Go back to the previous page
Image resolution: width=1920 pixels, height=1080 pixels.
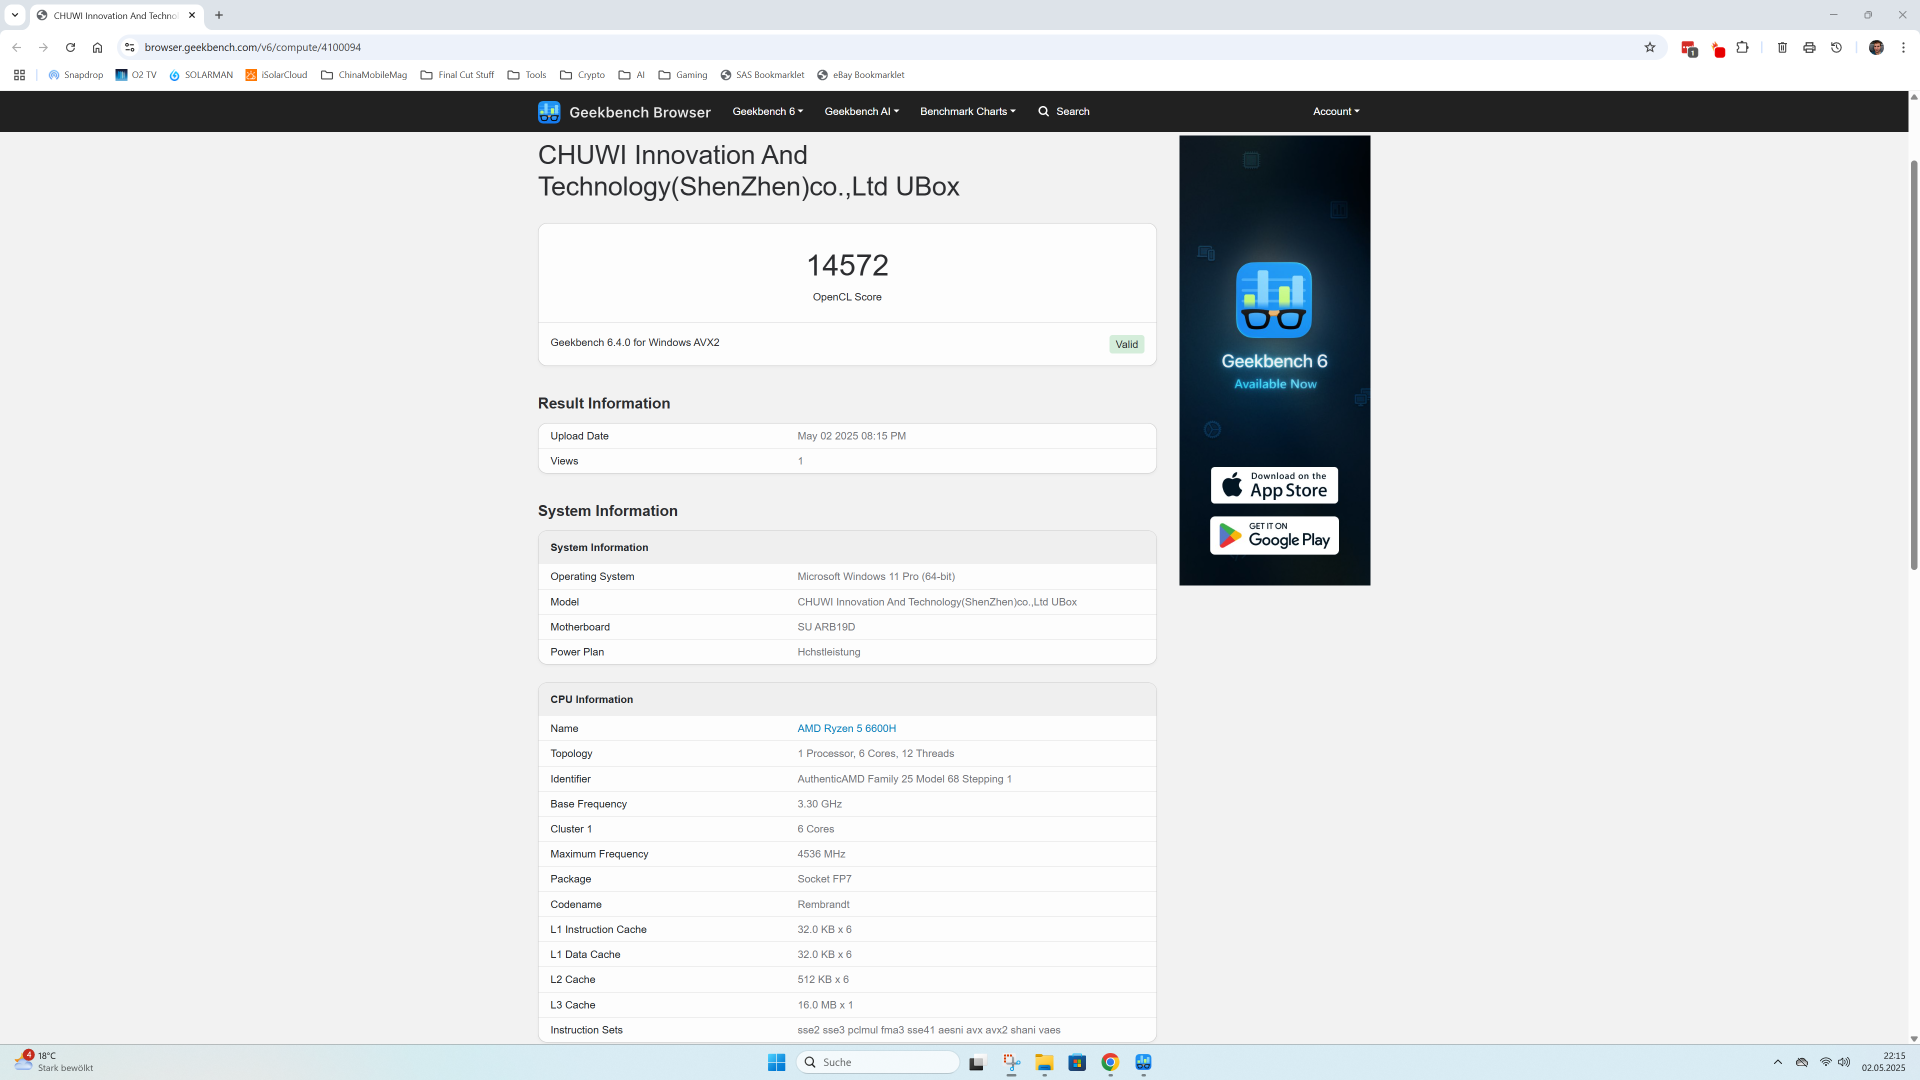16,47
